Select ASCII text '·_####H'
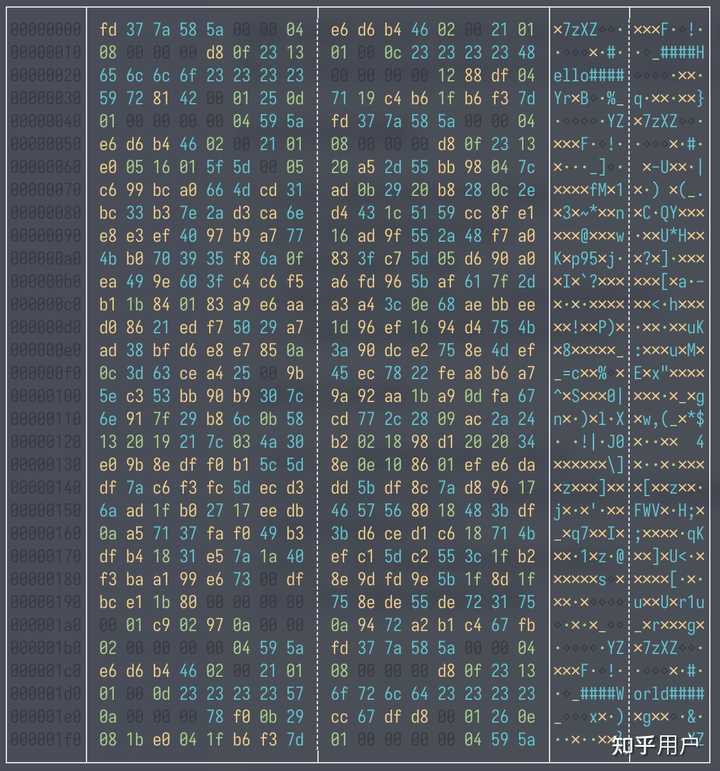Image resolution: width=720 pixels, height=771 pixels. point(669,53)
